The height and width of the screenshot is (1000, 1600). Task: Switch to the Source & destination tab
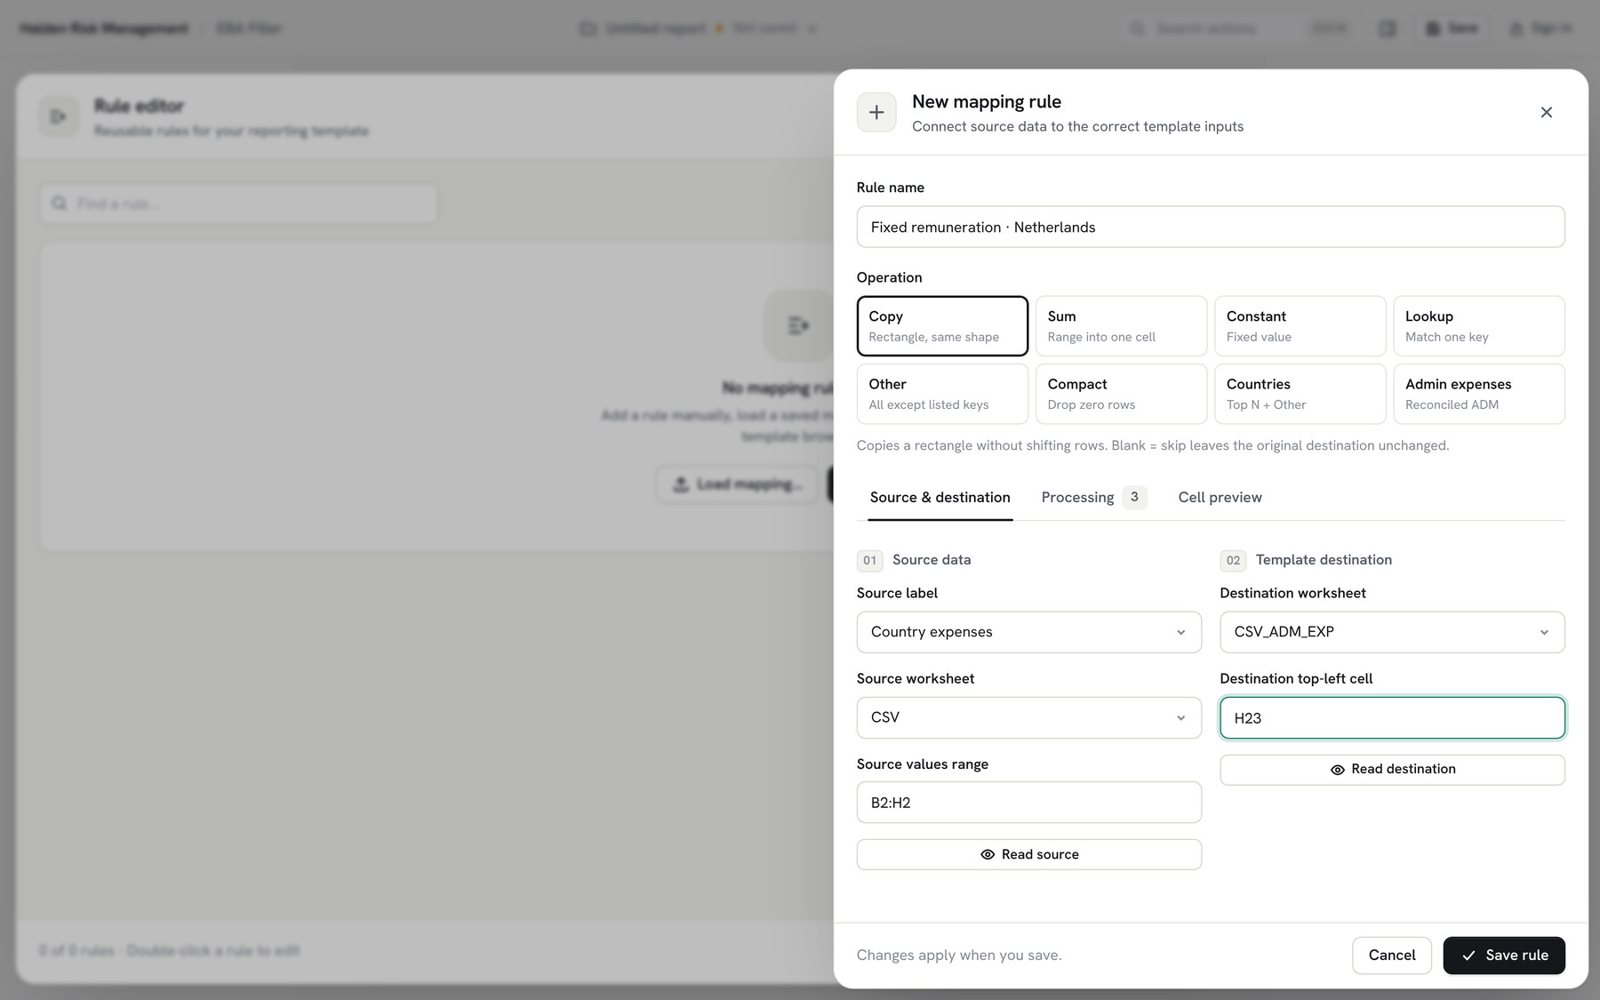pos(940,497)
